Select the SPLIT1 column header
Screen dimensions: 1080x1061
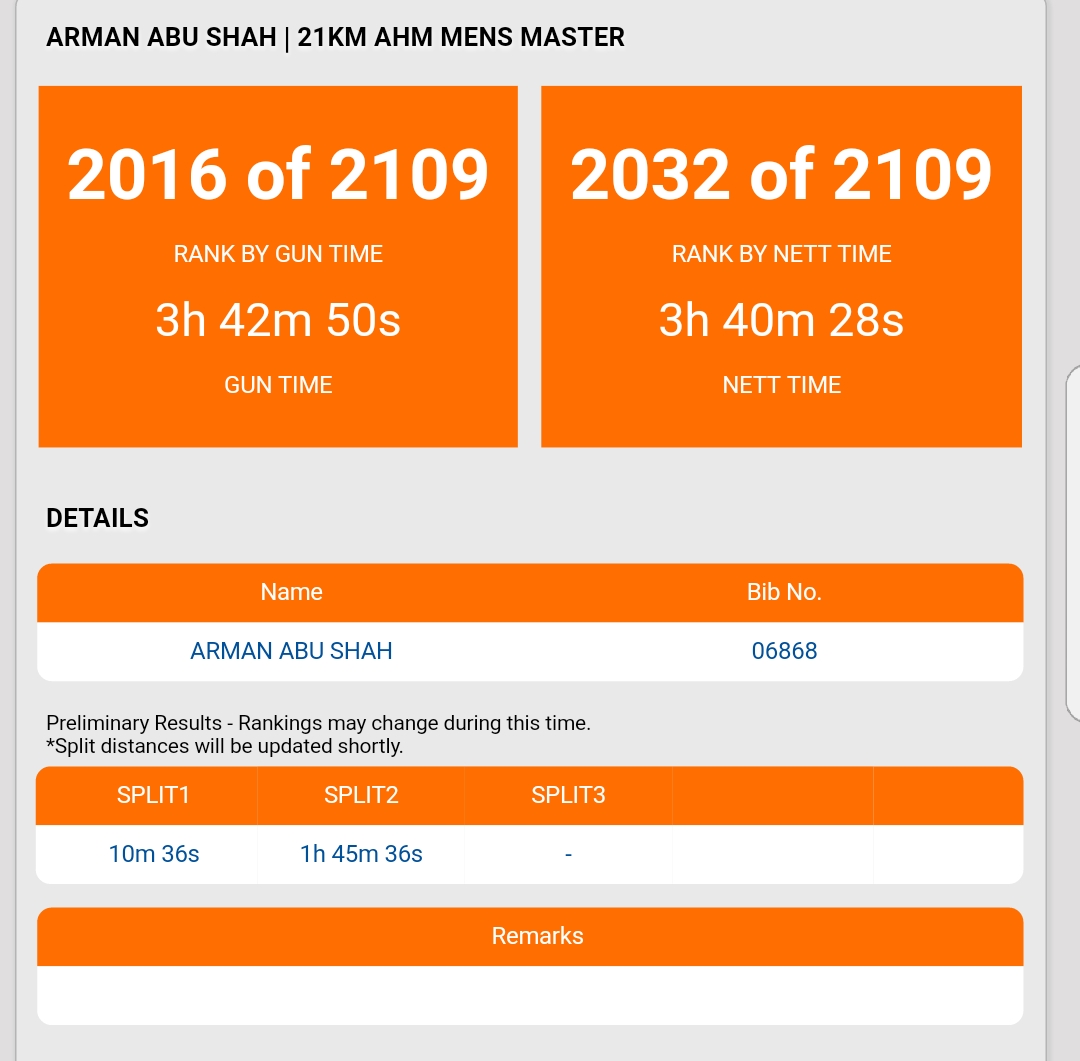pyautogui.click(x=153, y=795)
